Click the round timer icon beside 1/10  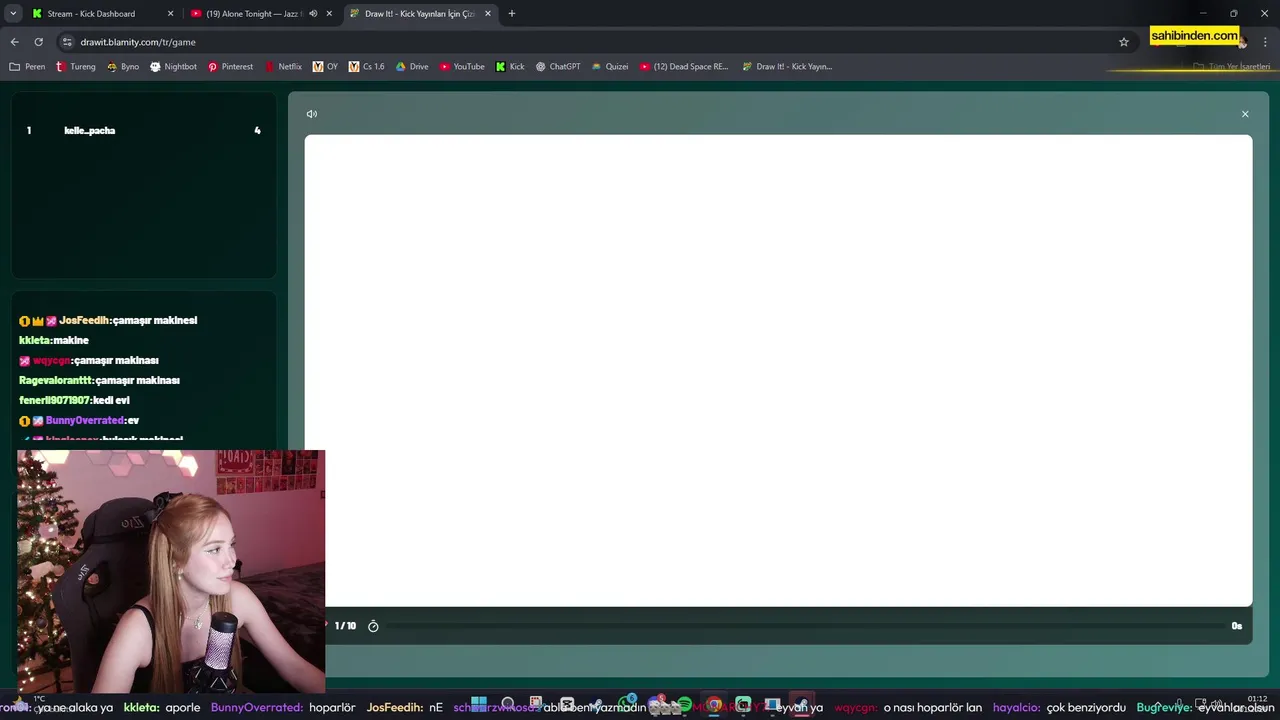(x=373, y=626)
